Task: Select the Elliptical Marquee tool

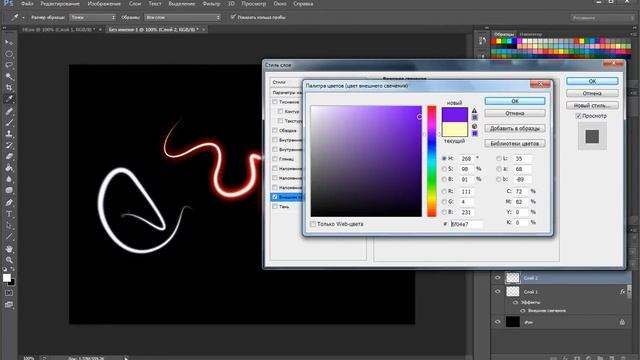Action: point(9,54)
